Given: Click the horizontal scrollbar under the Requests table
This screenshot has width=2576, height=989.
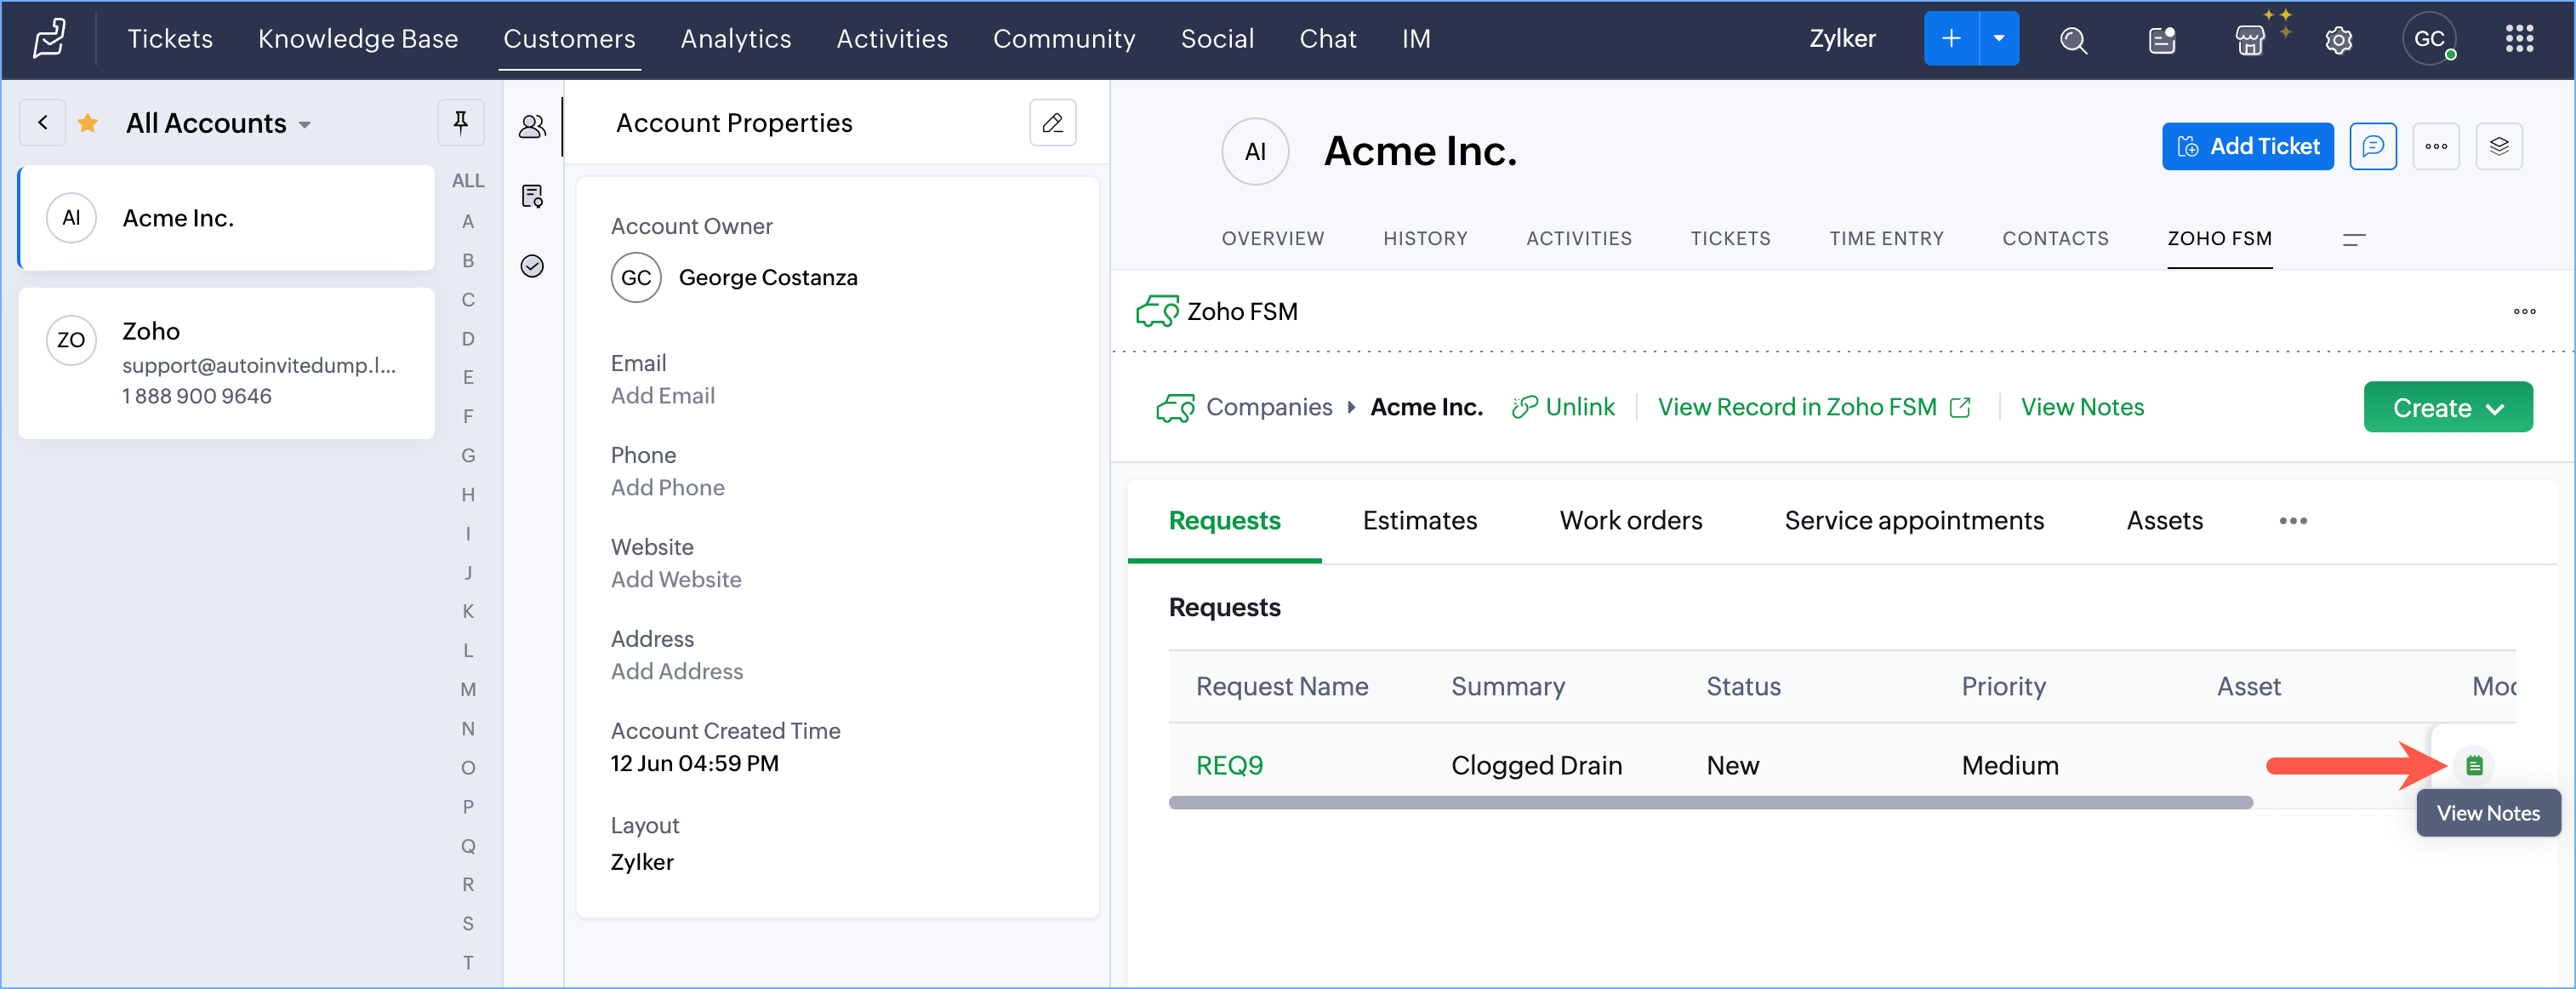Looking at the screenshot, I should tap(1709, 802).
